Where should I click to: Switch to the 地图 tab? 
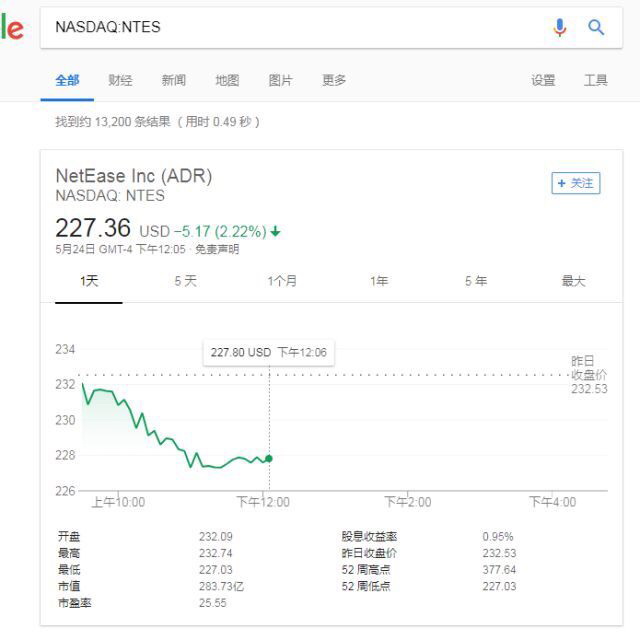tap(227, 80)
